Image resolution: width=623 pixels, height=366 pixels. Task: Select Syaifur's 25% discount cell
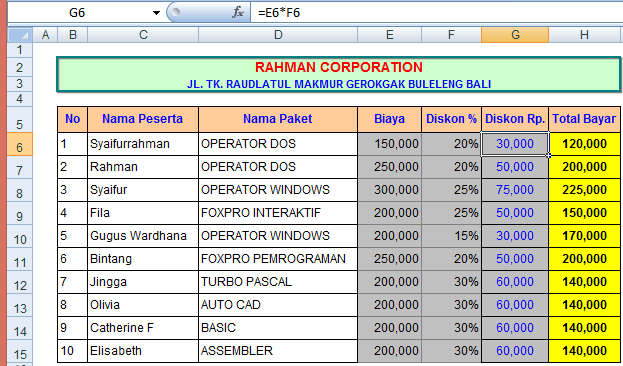click(451, 190)
